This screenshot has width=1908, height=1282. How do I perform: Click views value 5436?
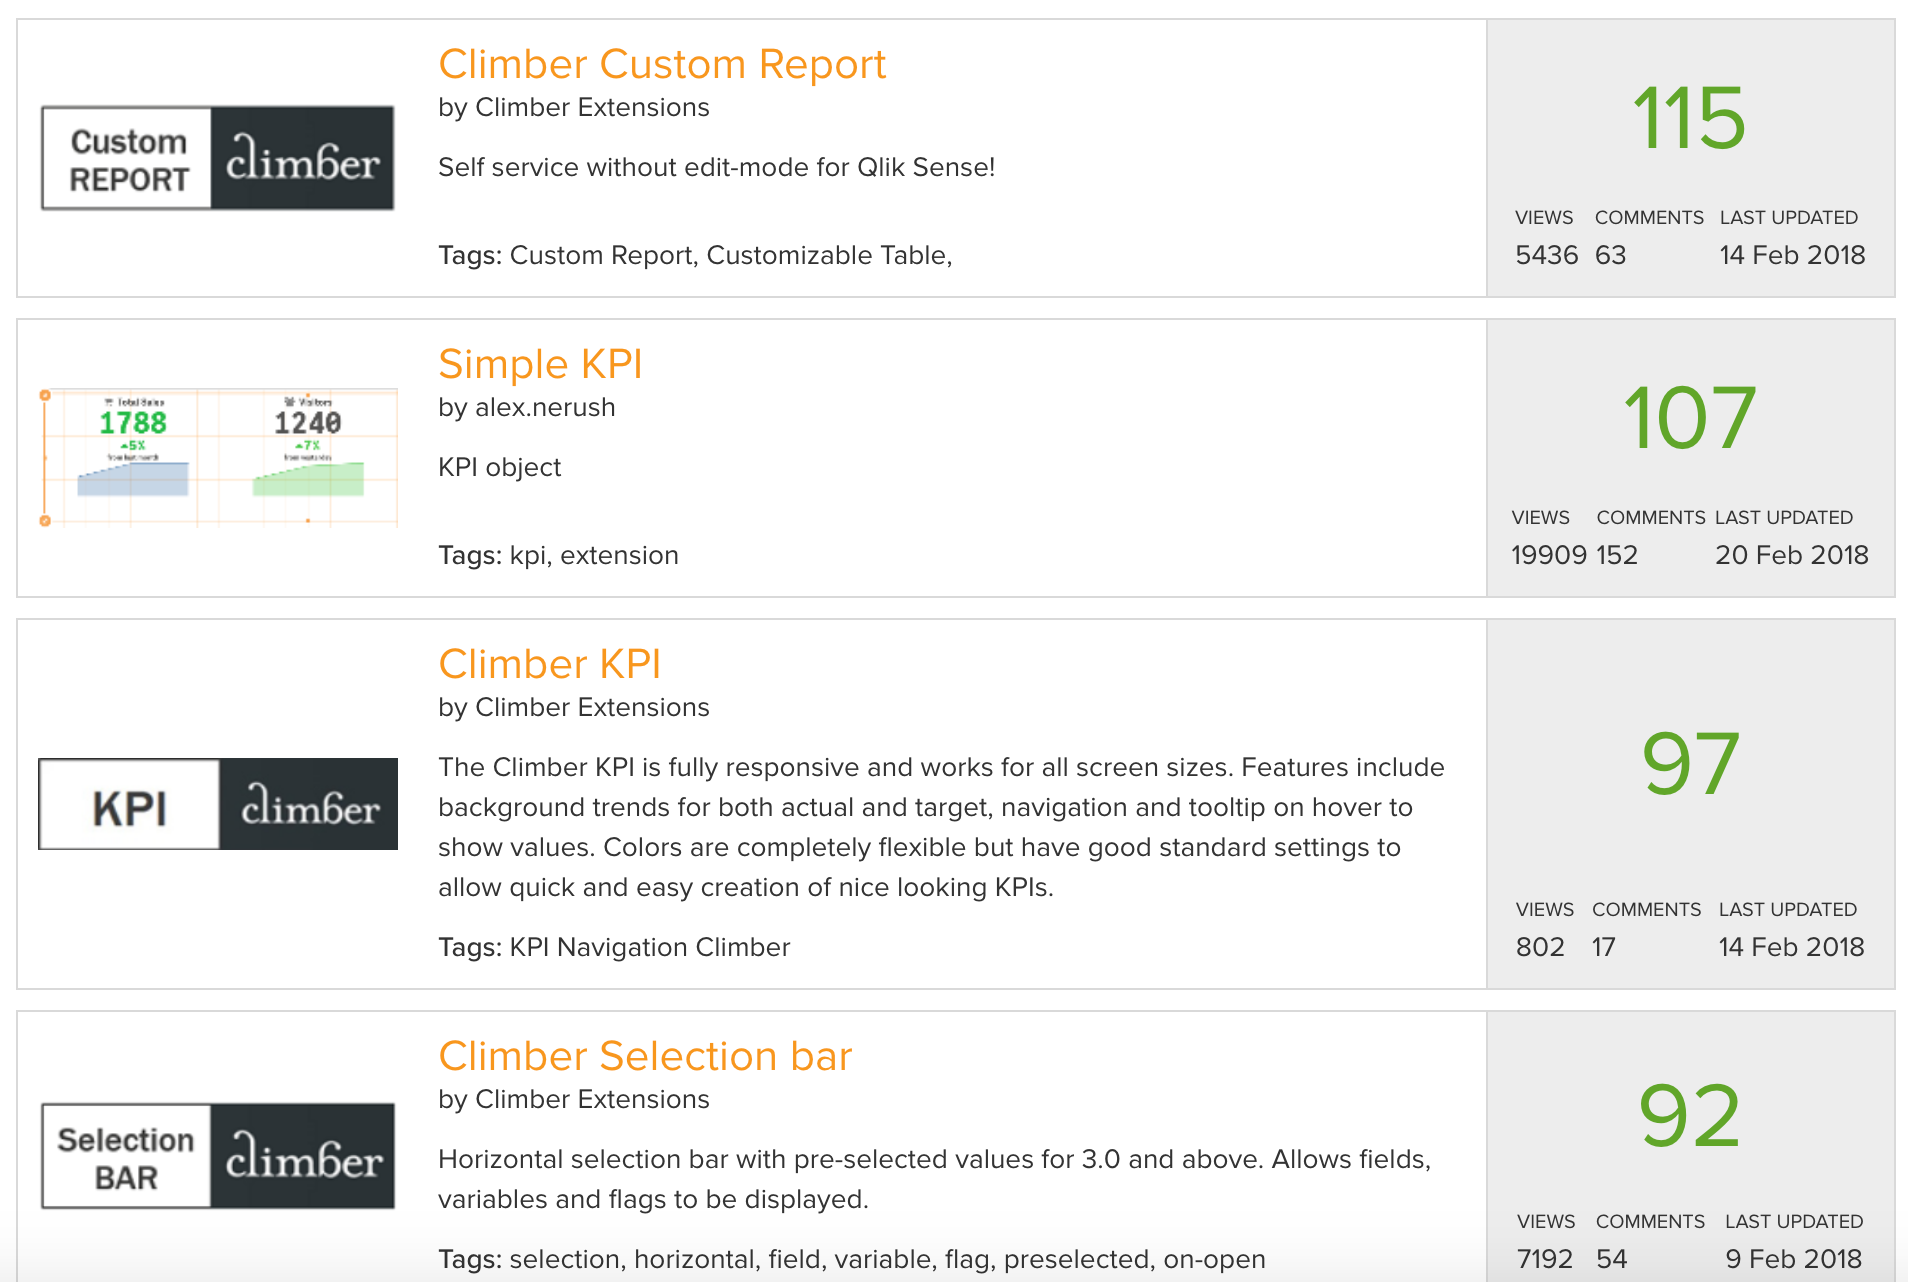[x=1547, y=256]
